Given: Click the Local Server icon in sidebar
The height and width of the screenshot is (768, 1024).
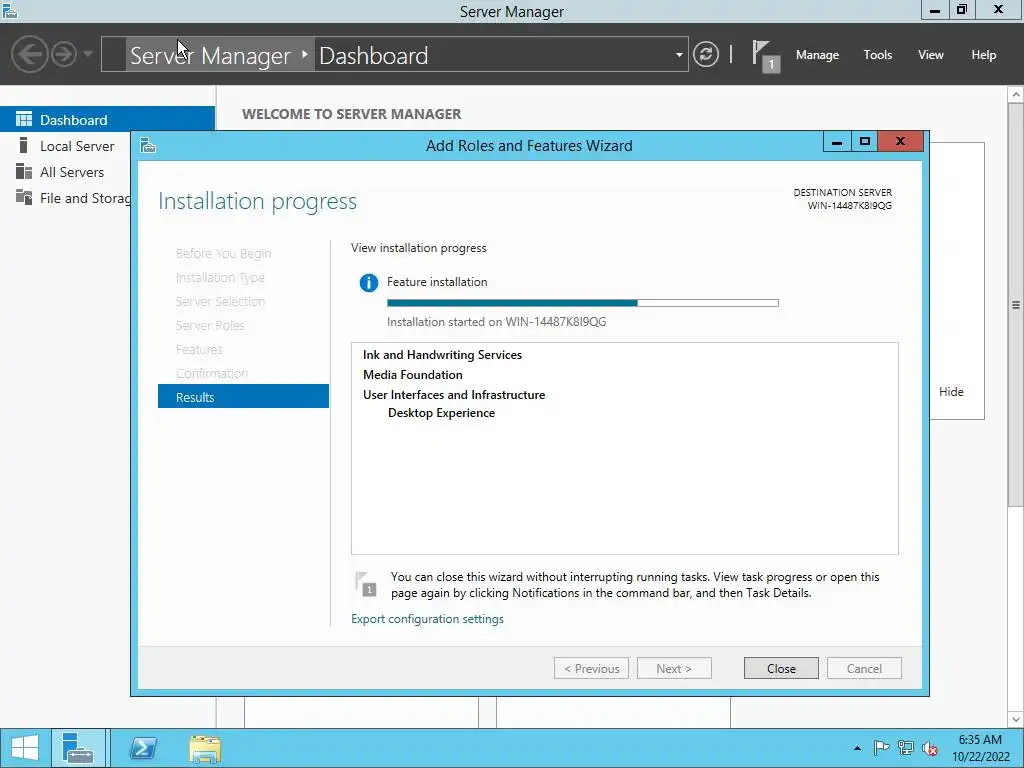Looking at the screenshot, I should (24, 146).
